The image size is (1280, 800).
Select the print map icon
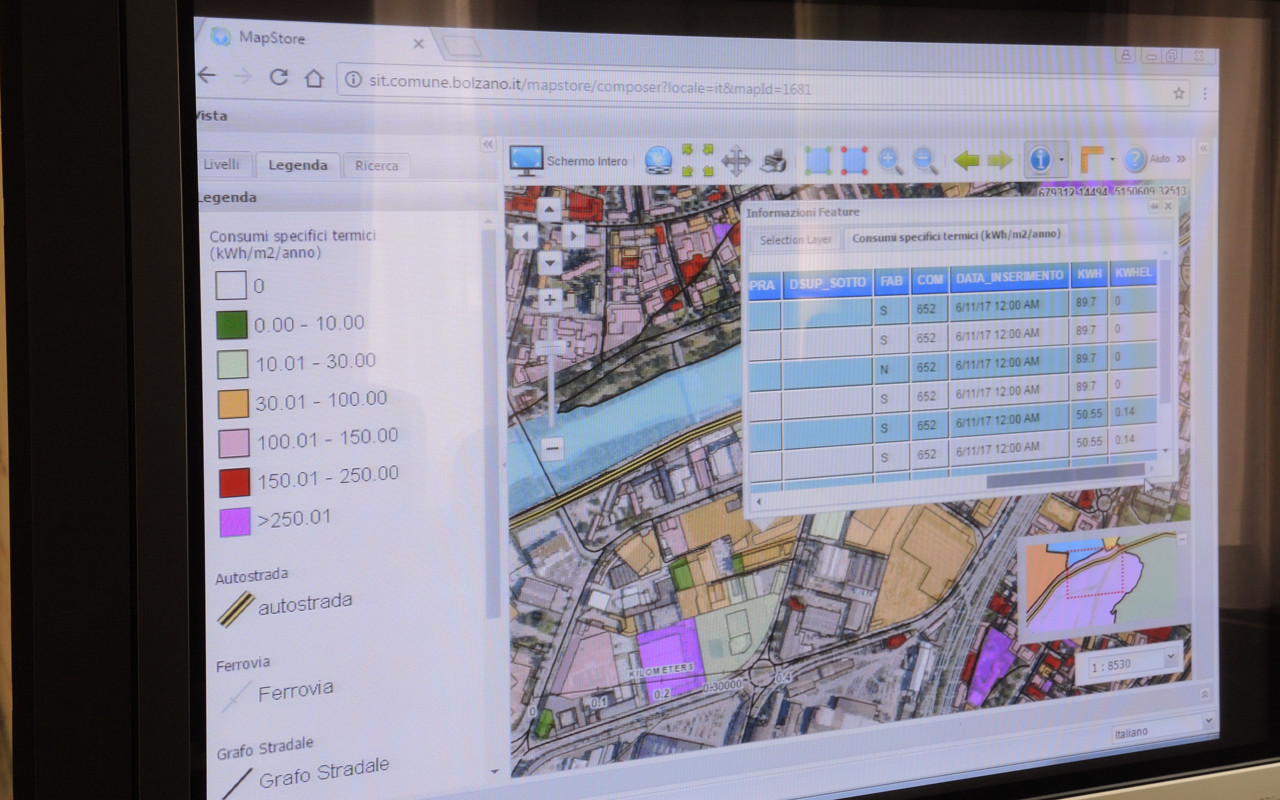point(773,161)
